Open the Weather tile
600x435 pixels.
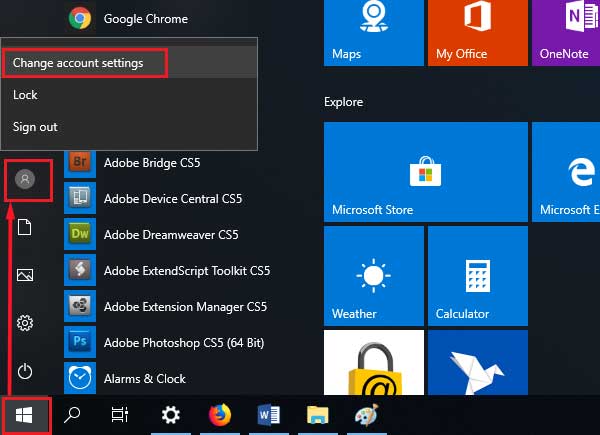tap(374, 276)
